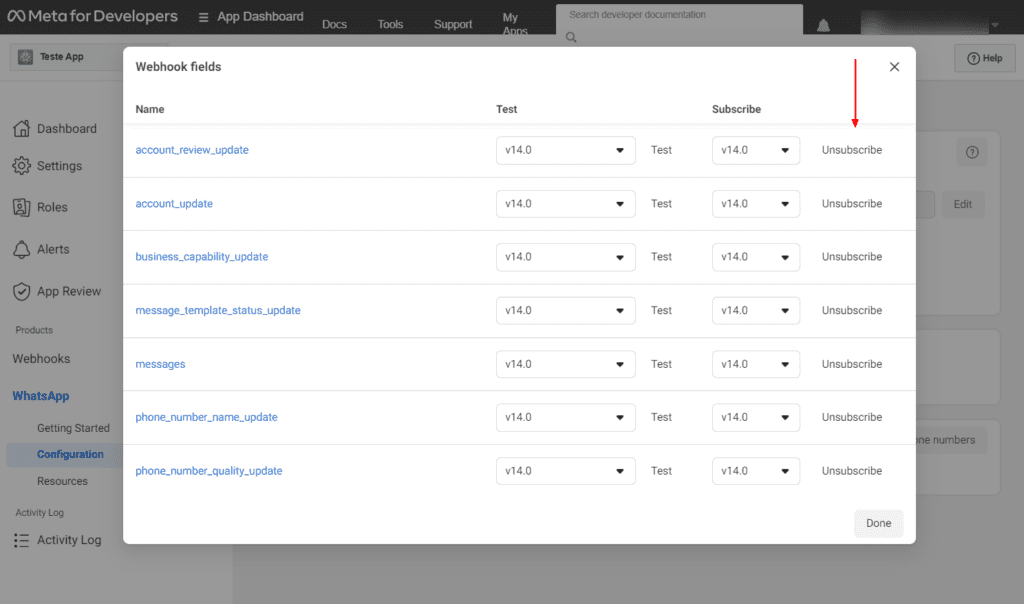Open the Test version dropdown for account_update
Viewport: 1024px width, 604px height.
coord(565,204)
